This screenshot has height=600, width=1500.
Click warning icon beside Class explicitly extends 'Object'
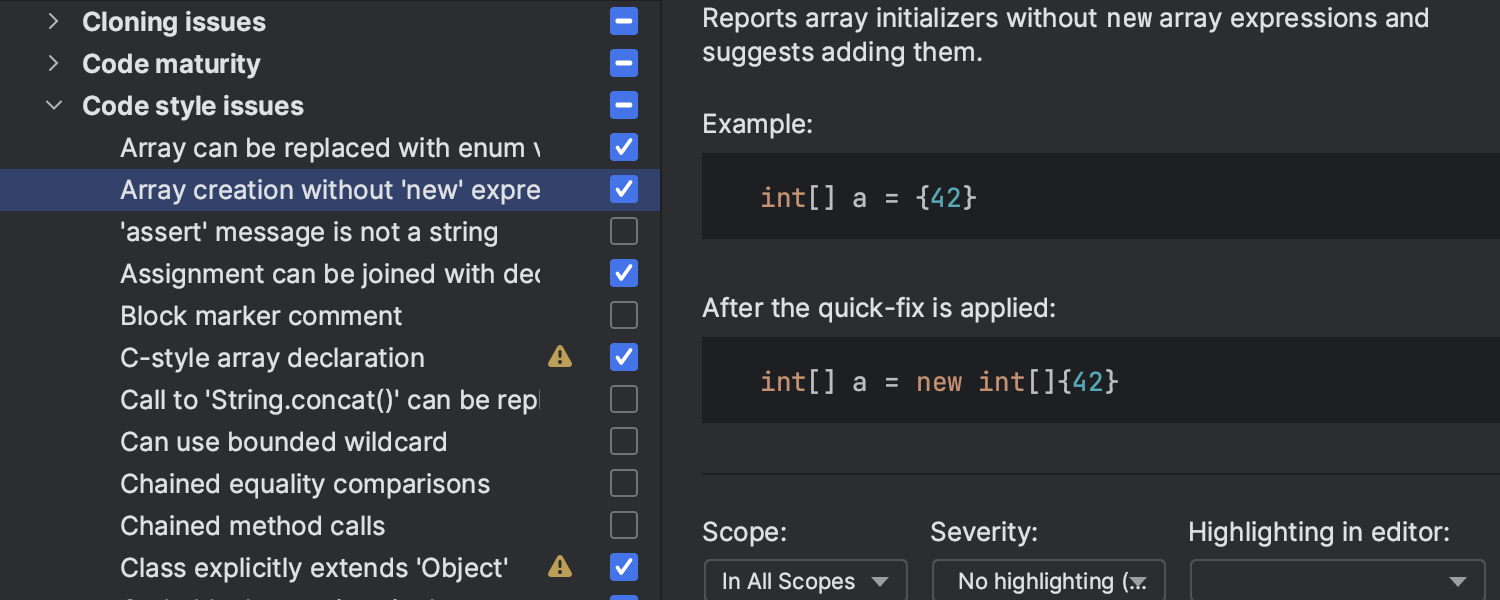[x=560, y=567]
